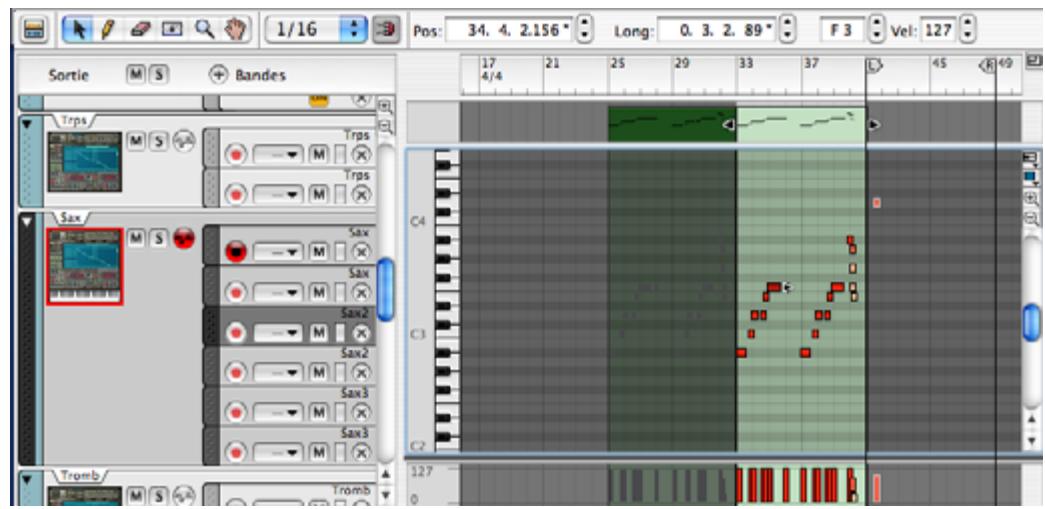Solo the Trps track
This screenshot has width=1045, height=509.
pos(159,140)
